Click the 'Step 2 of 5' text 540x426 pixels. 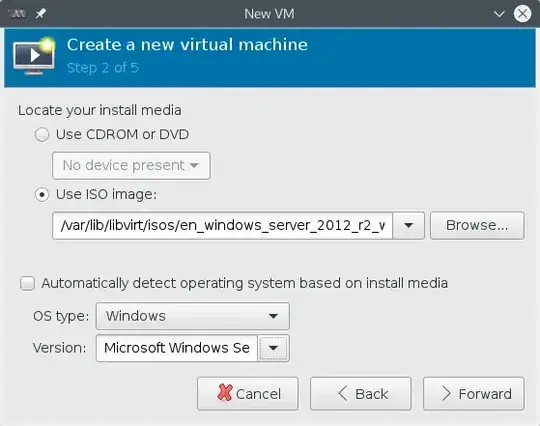[103, 68]
